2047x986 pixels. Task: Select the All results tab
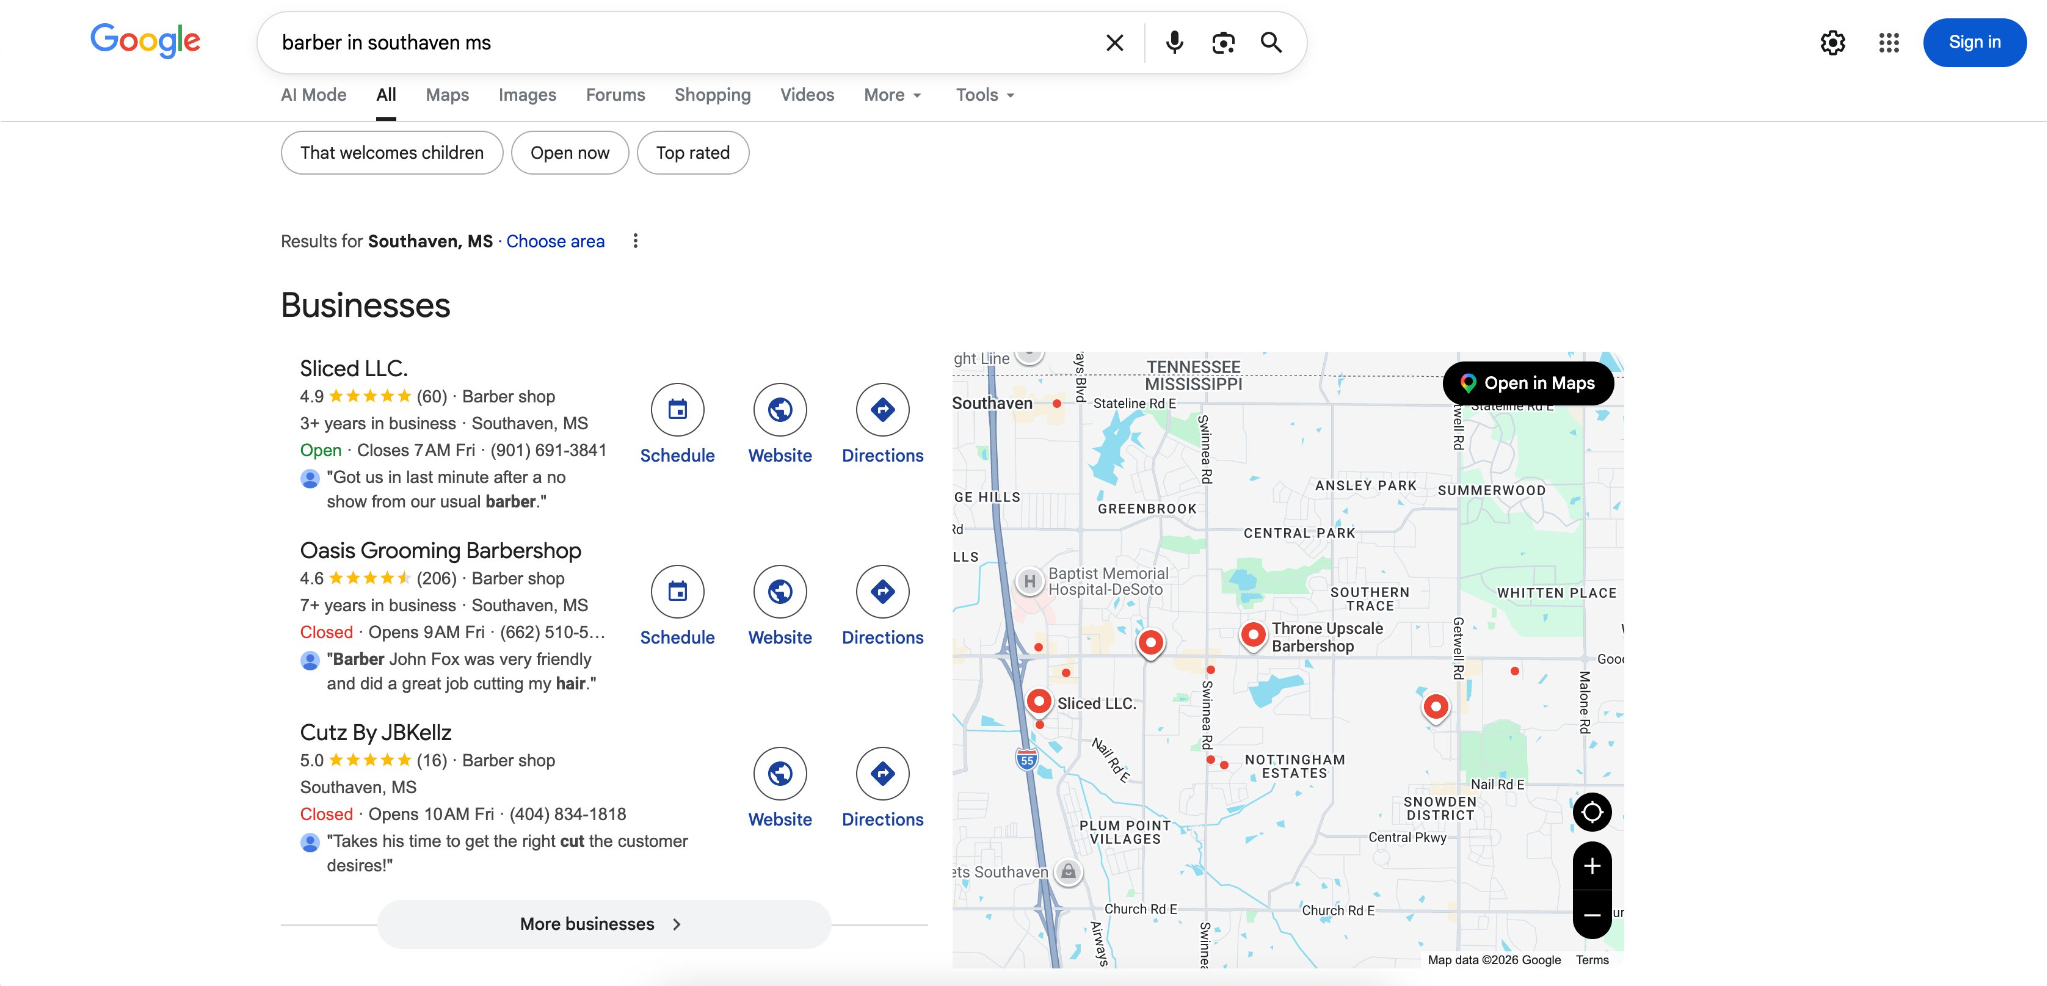386,95
